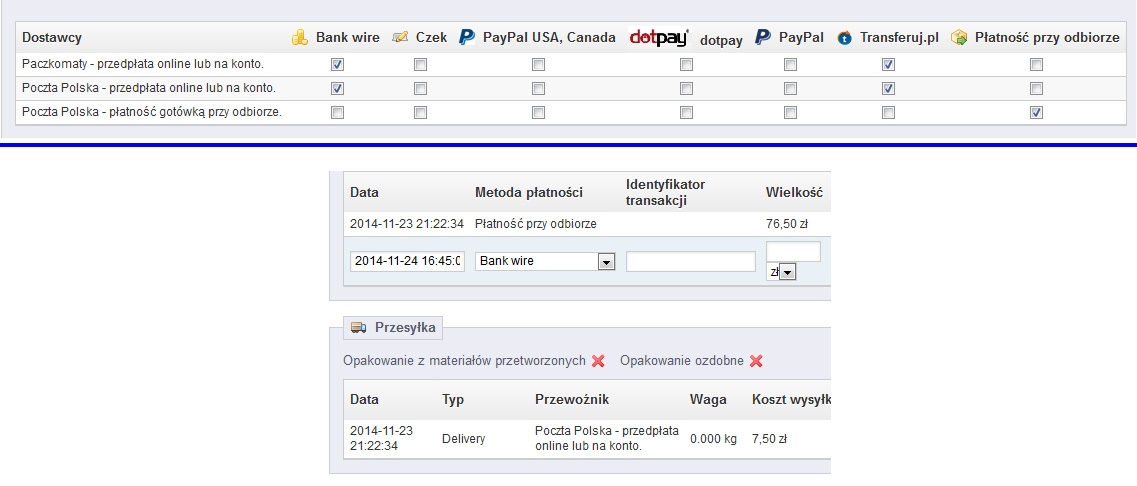
Task: Uncheck Bank wire for Paczkomaty row
Action: tap(337, 65)
